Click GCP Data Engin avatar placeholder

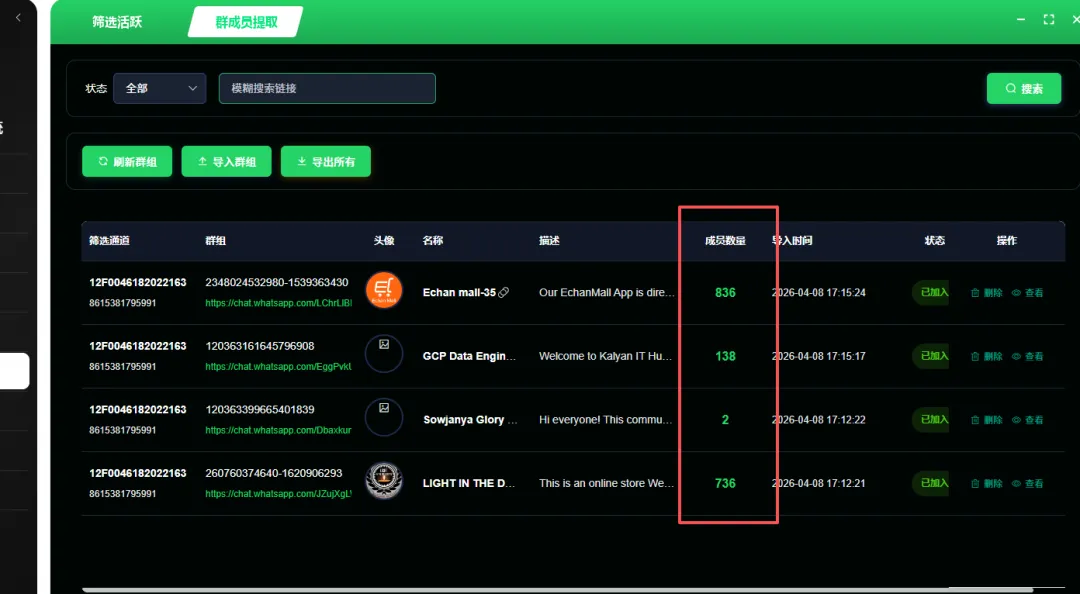[x=384, y=354]
